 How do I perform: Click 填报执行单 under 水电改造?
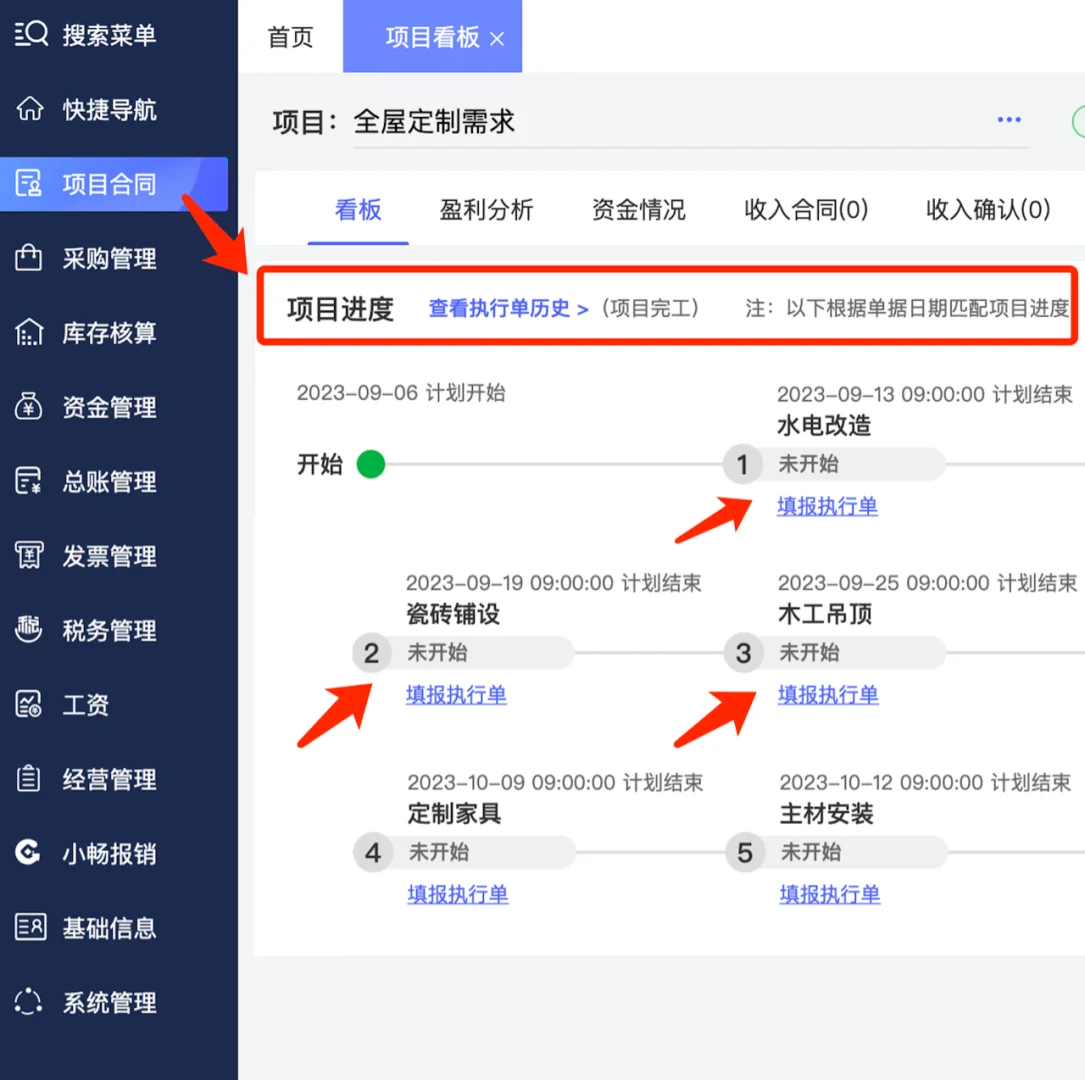(827, 506)
